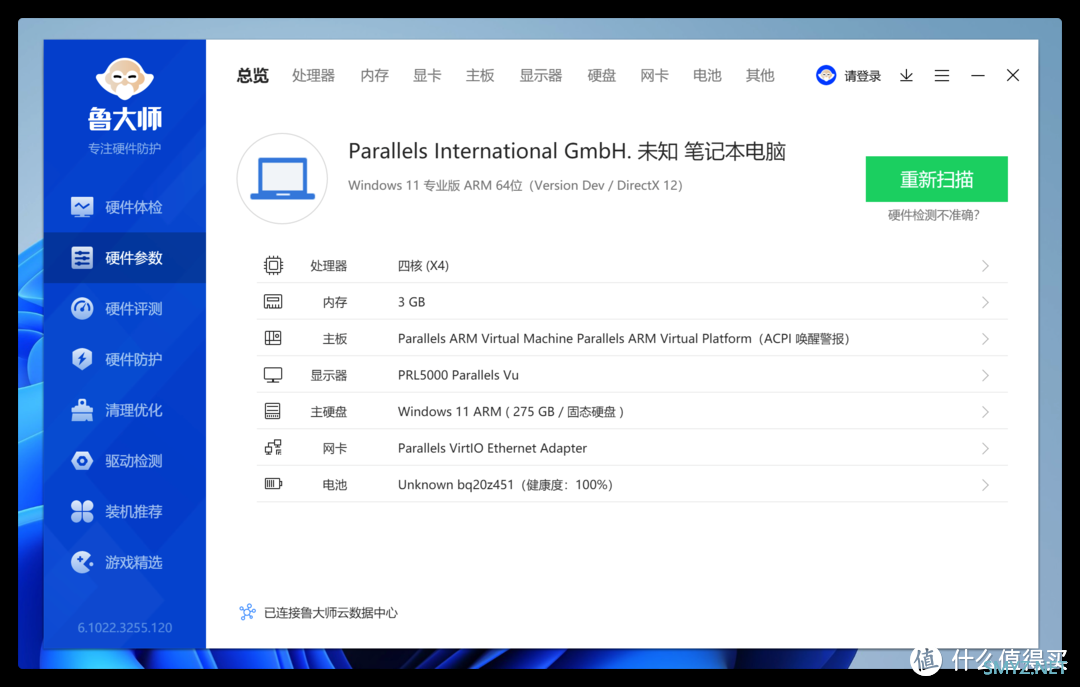Open 硬件评测 benchmark gauge icon
This screenshot has height=687, width=1080.
[x=82, y=308]
